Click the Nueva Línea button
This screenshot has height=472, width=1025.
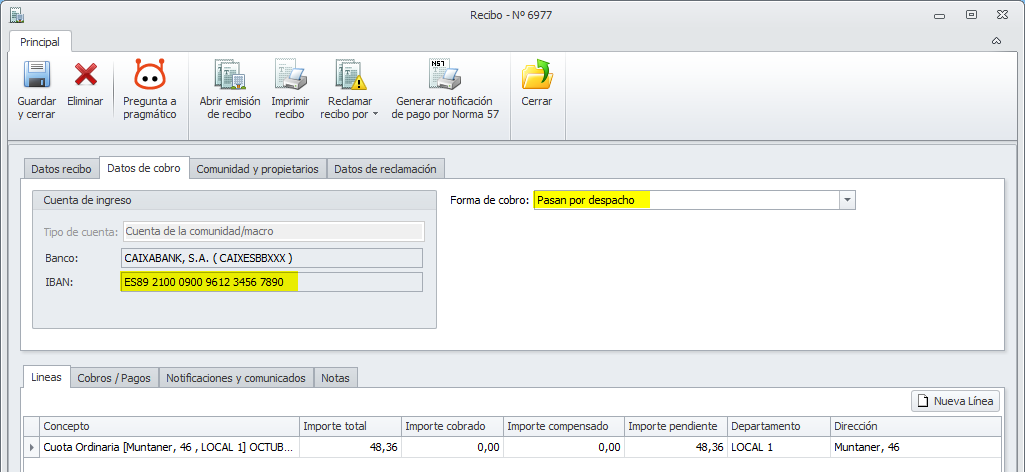coord(956,401)
